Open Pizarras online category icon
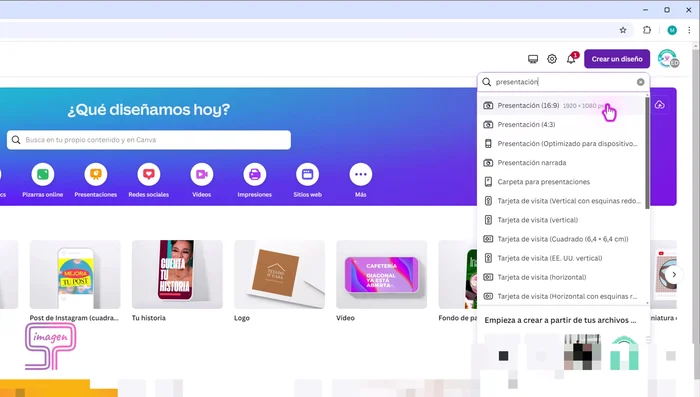The image size is (700, 397). 43,175
